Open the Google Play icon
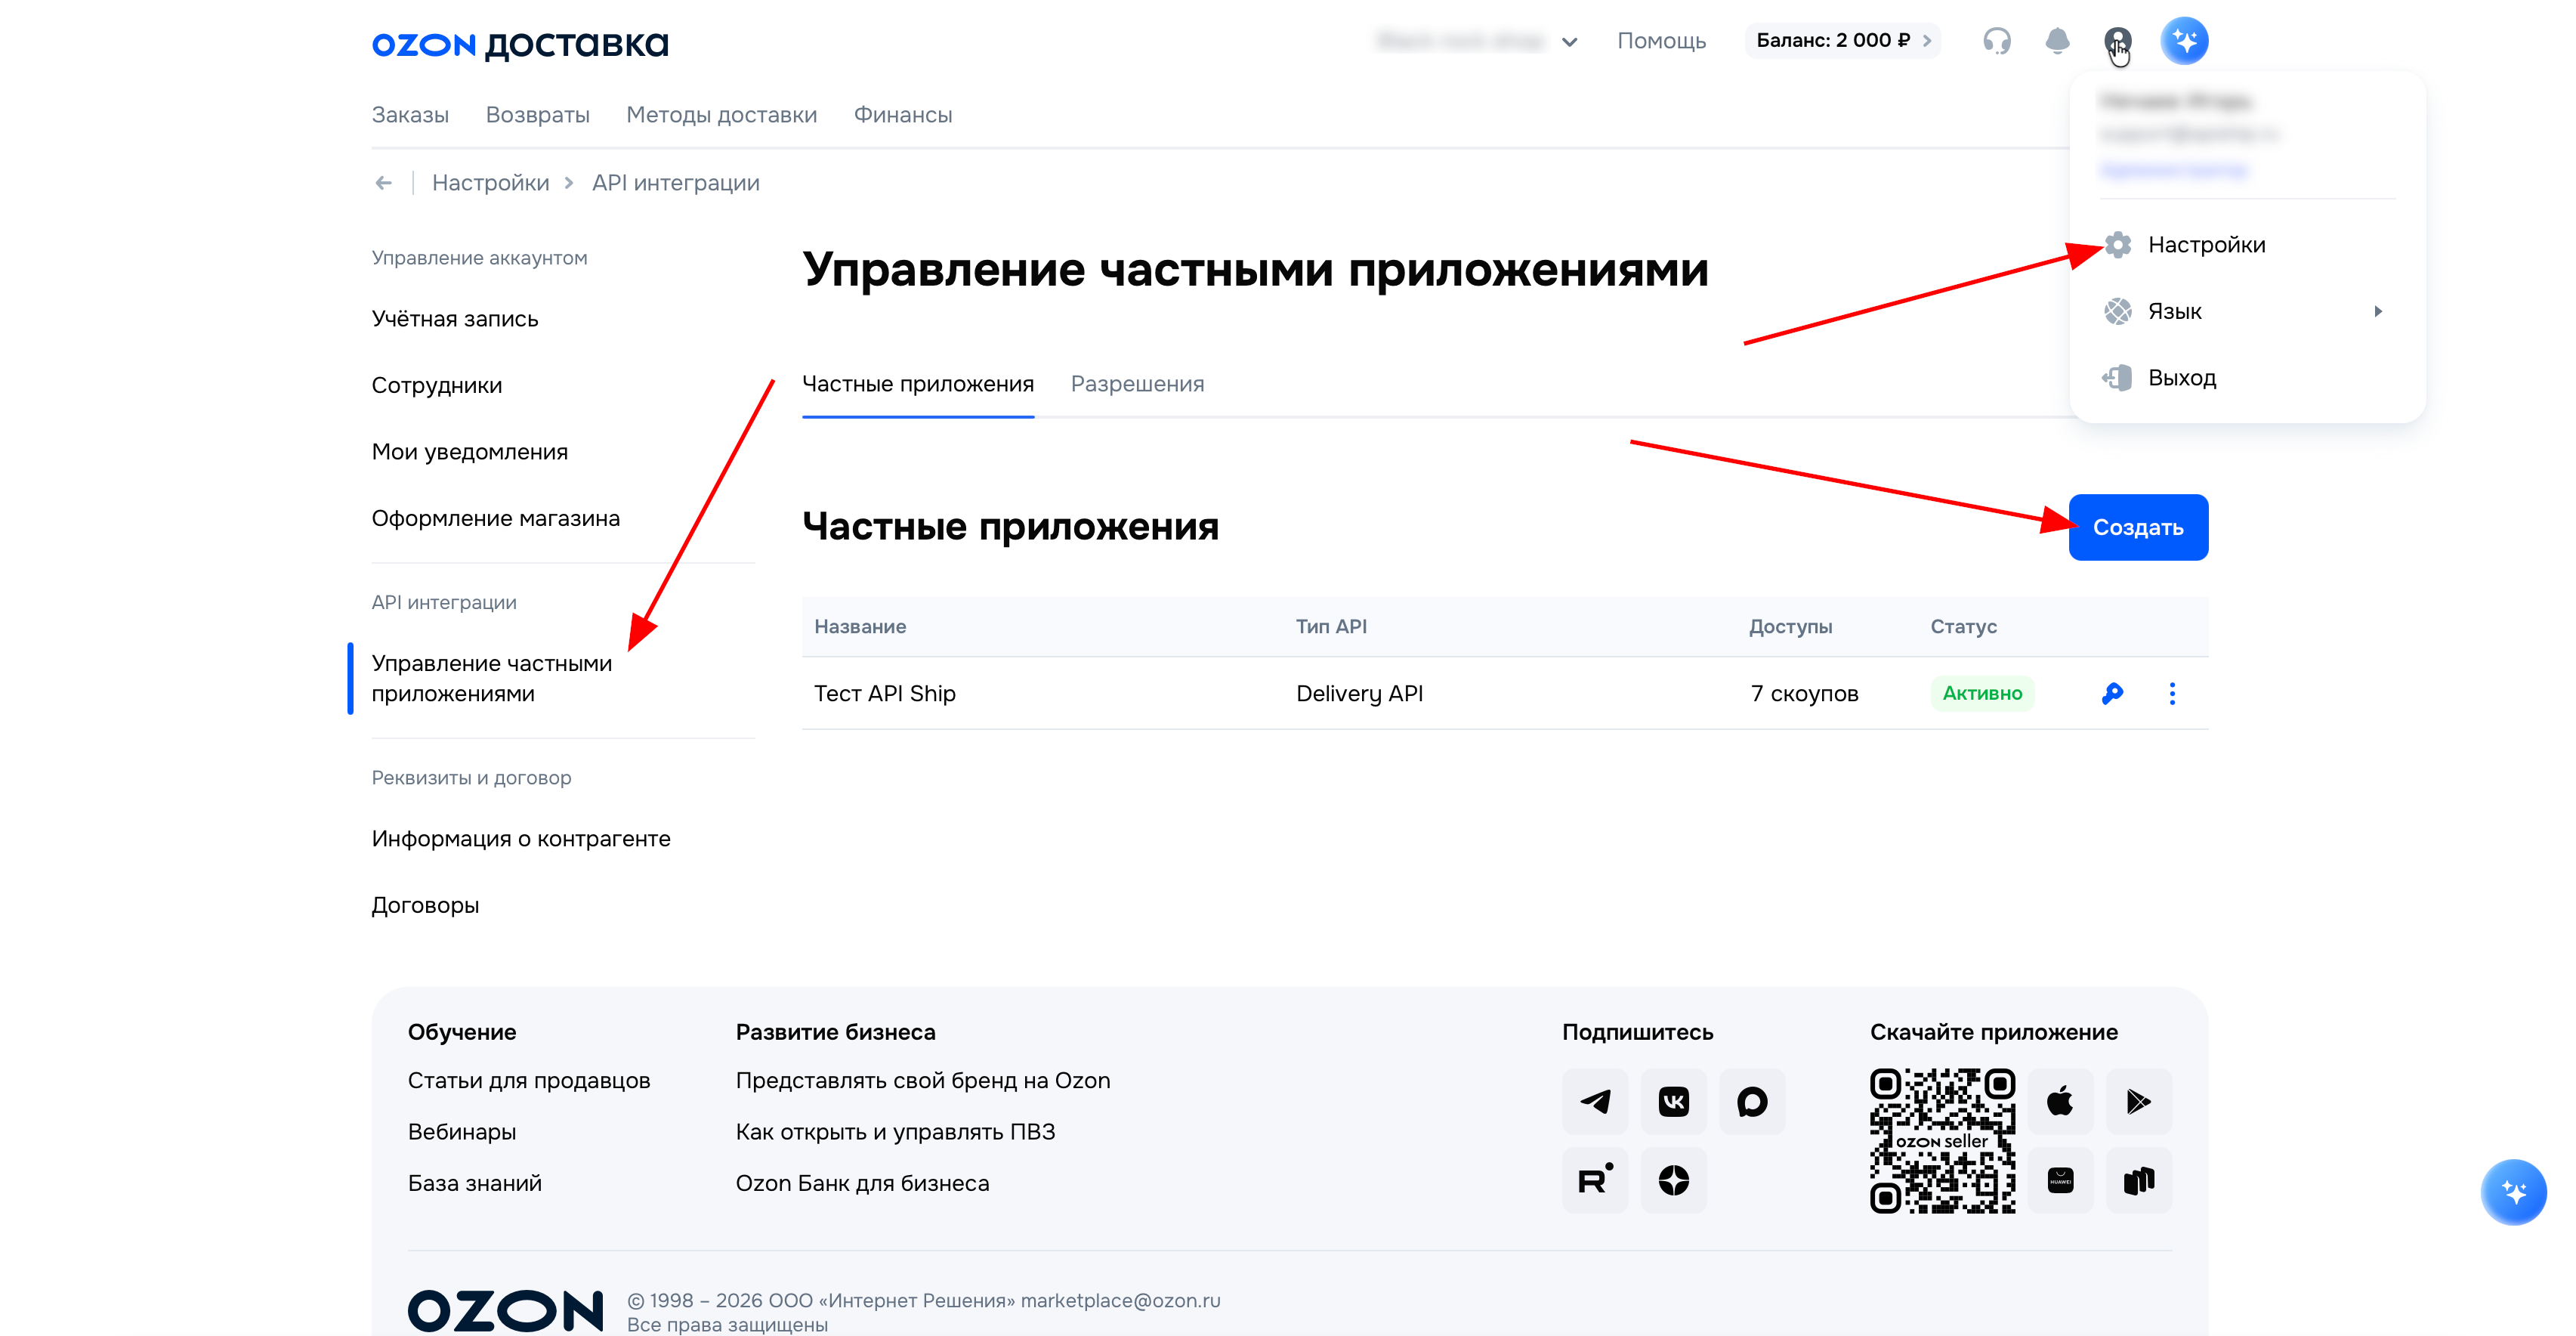 [2139, 1101]
